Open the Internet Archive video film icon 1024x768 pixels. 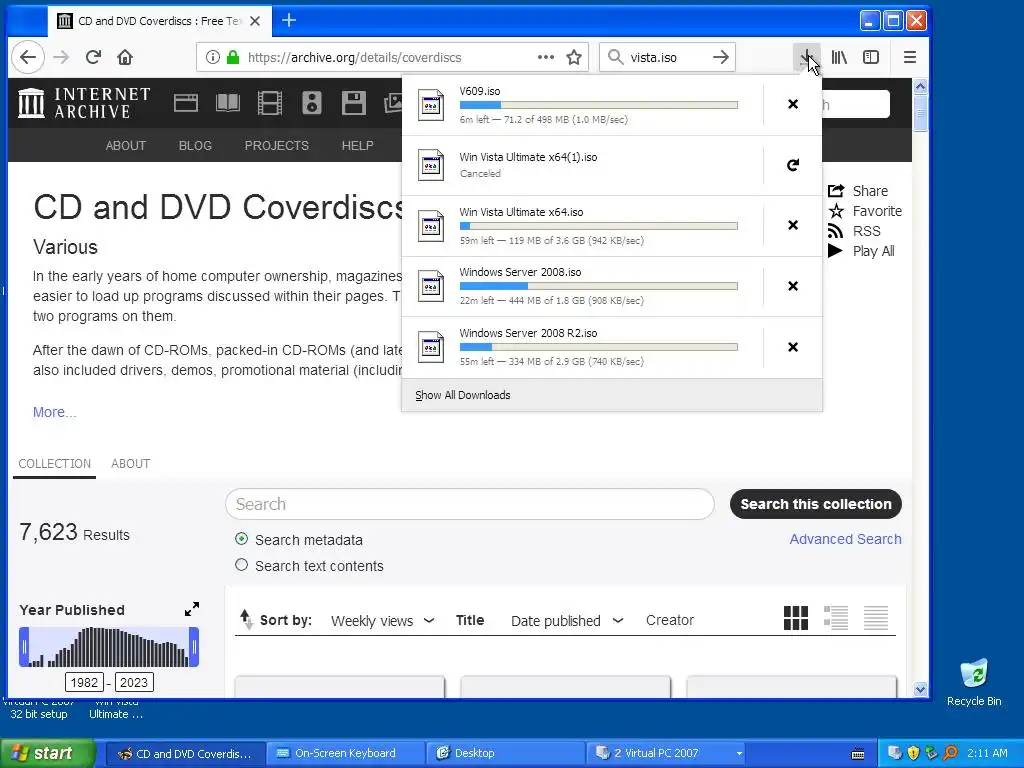tap(270, 103)
